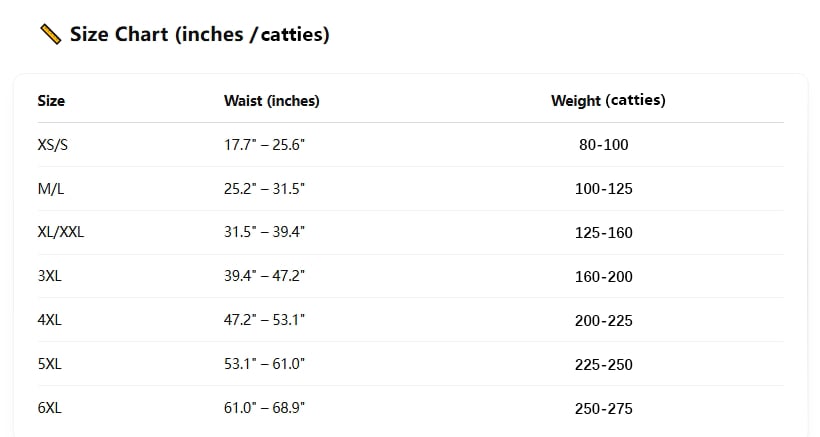
Task: Select the Waist (inches) column header
Action: click(271, 100)
